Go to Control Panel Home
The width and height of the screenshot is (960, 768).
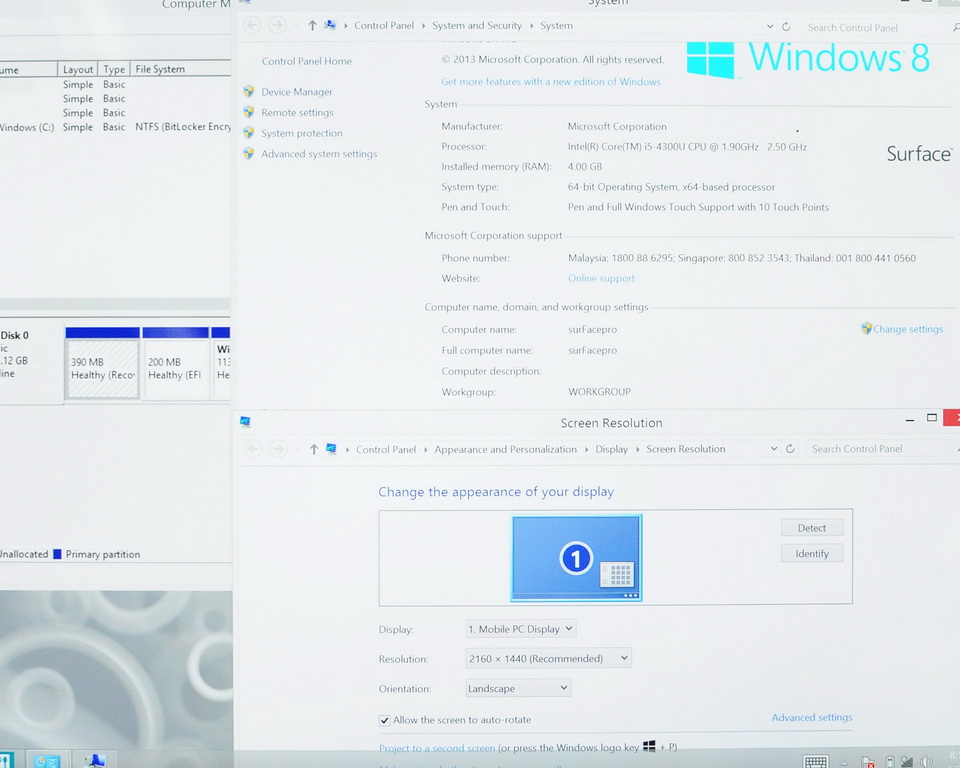[x=307, y=61]
